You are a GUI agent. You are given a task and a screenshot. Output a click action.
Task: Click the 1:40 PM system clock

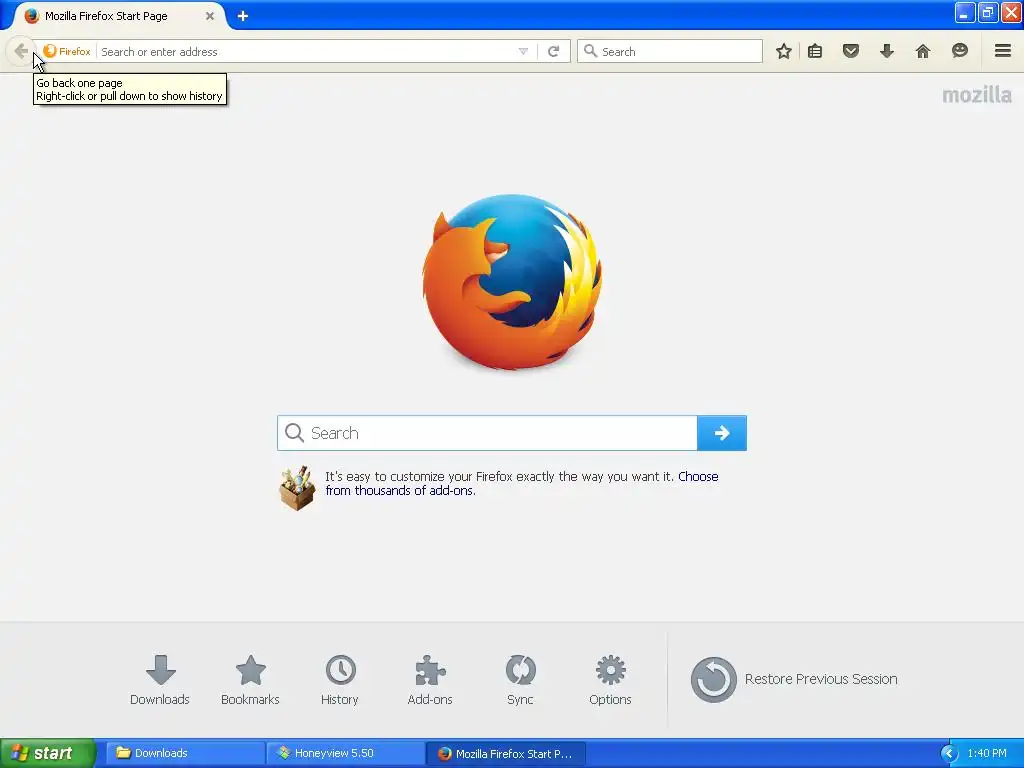(987, 753)
